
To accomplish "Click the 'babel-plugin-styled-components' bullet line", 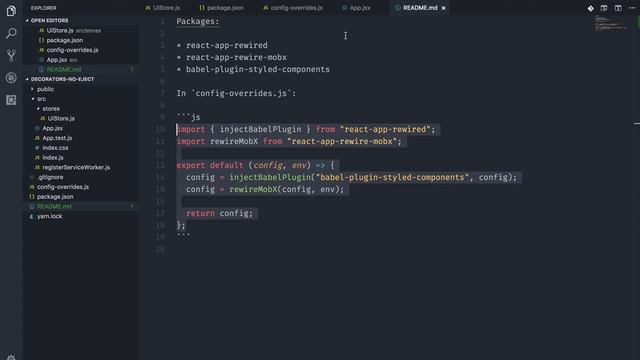I will (x=258, y=69).
